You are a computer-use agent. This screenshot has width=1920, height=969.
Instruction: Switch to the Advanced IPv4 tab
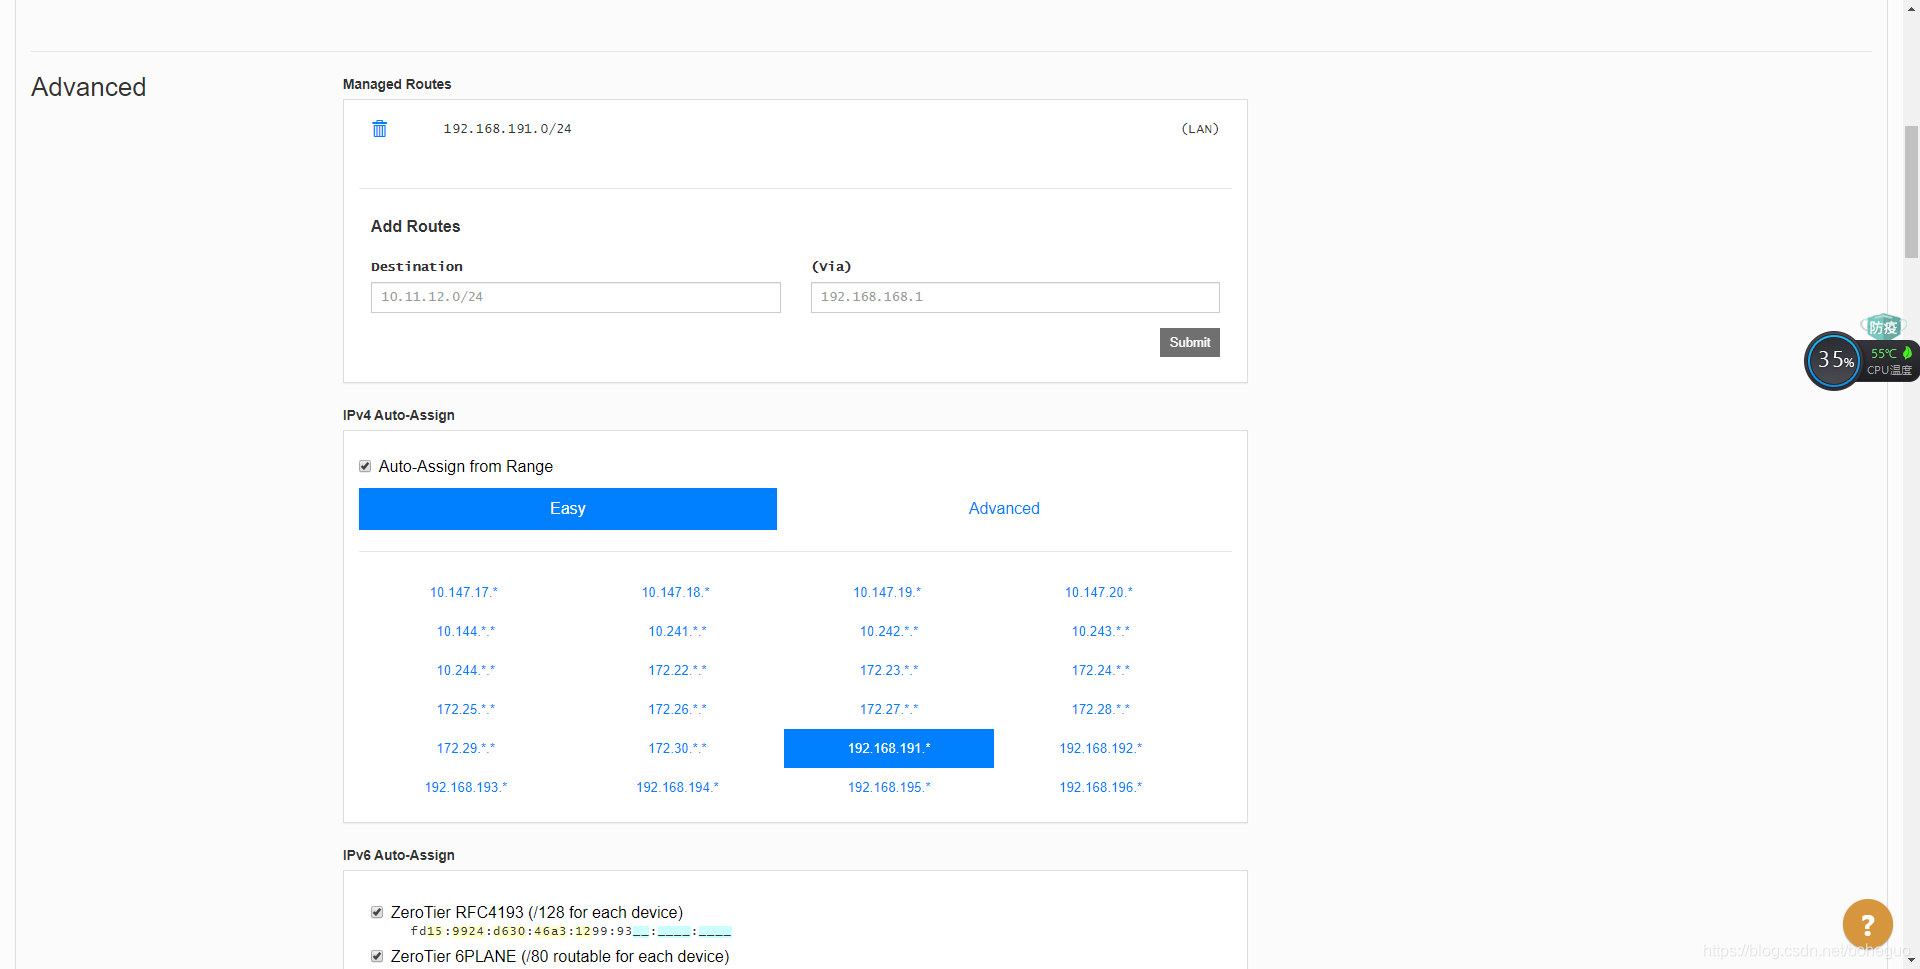pyautogui.click(x=1004, y=509)
